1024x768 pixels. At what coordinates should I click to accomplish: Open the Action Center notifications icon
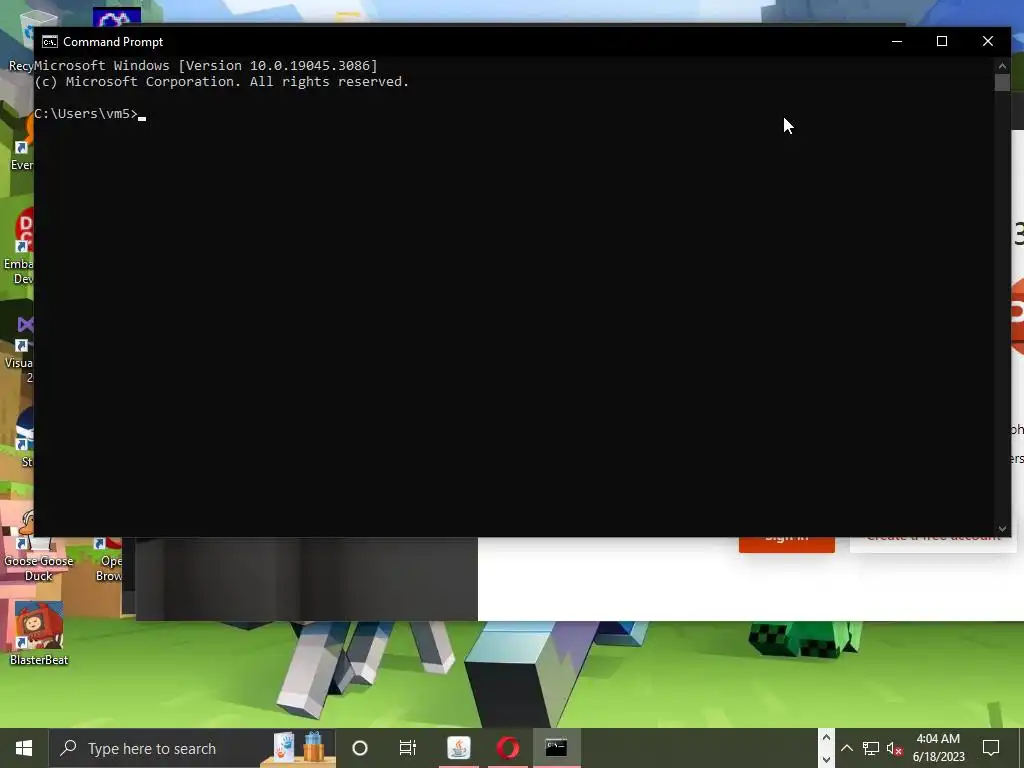(x=991, y=748)
